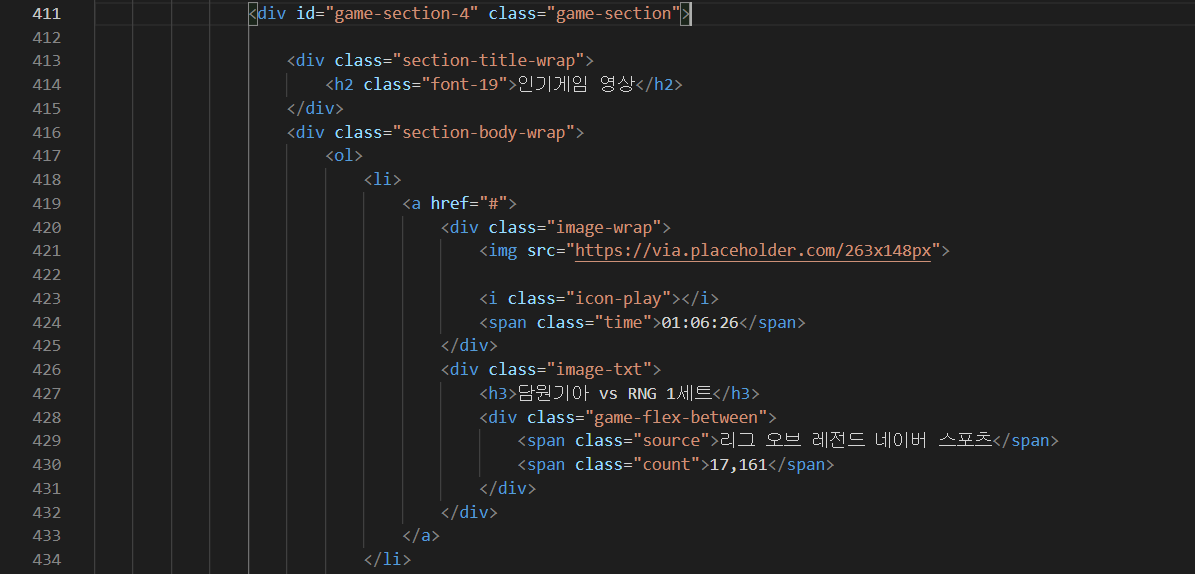Click line number 420 in gutter
1195x574 pixels.
(x=47, y=227)
